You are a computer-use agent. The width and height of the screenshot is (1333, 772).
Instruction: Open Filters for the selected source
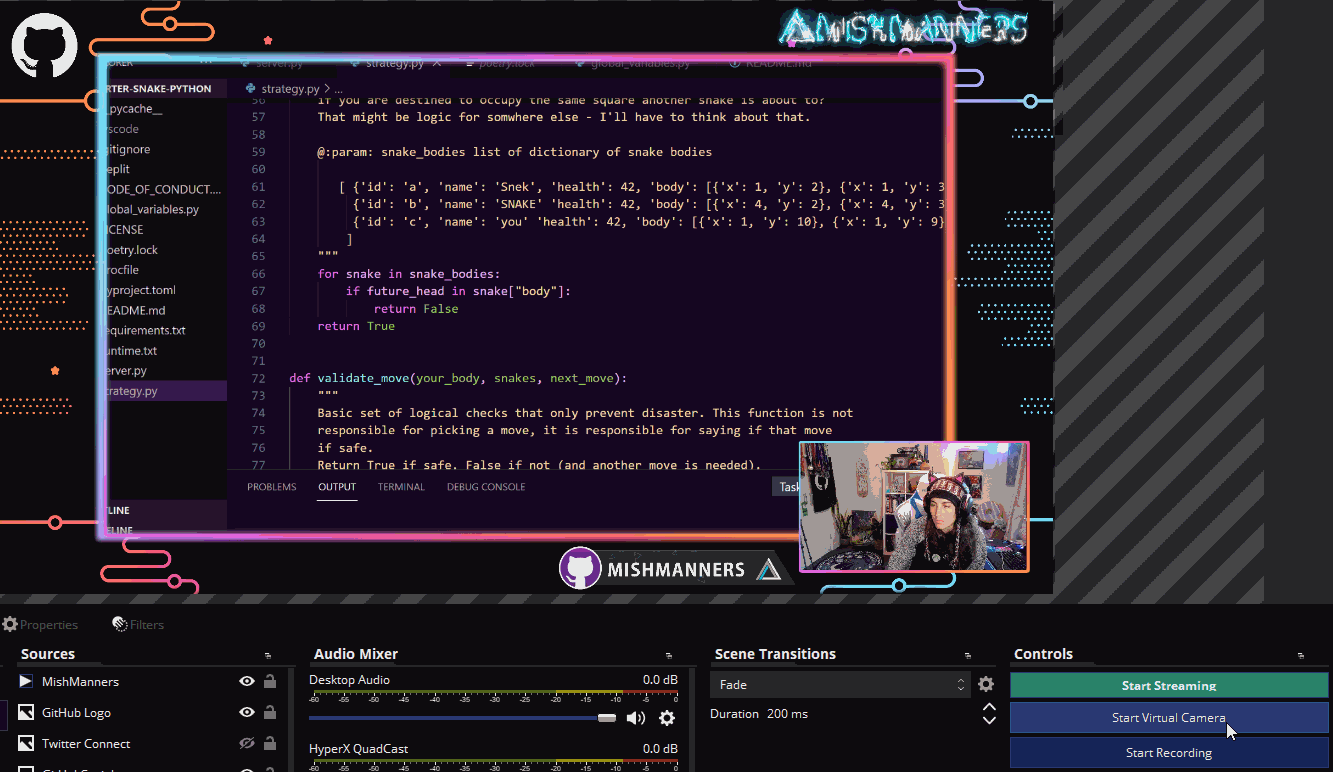138,624
